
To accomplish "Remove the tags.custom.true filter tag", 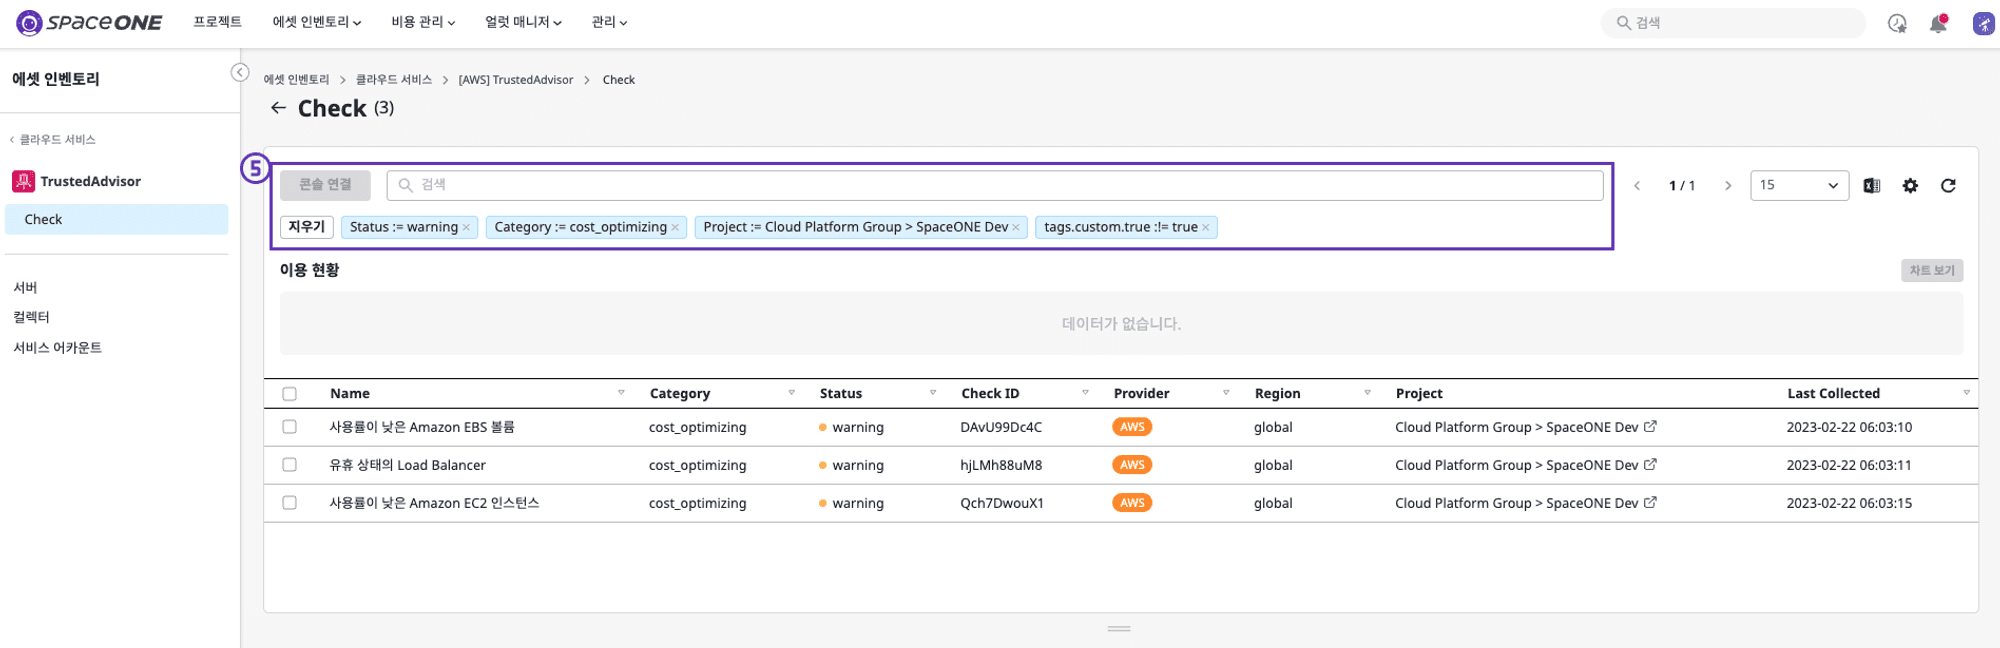I will pyautogui.click(x=1206, y=228).
